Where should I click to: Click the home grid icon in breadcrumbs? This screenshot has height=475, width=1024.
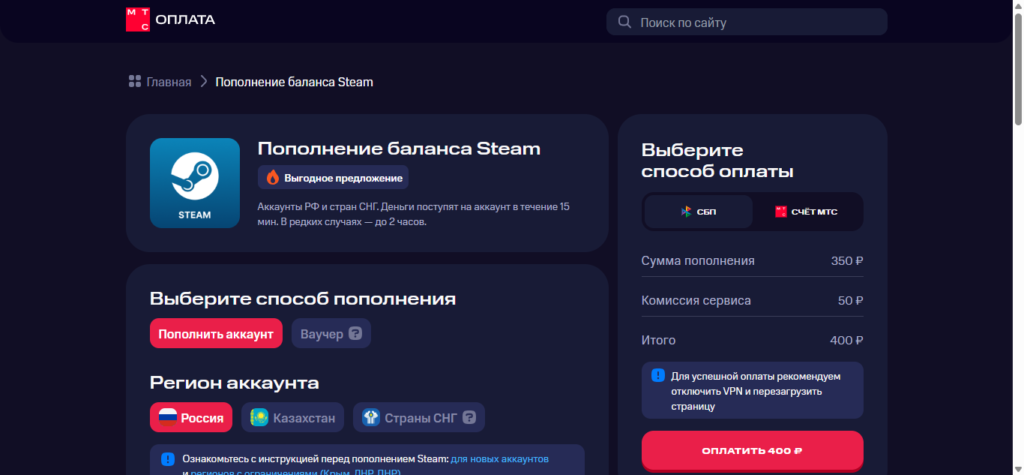pos(135,81)
